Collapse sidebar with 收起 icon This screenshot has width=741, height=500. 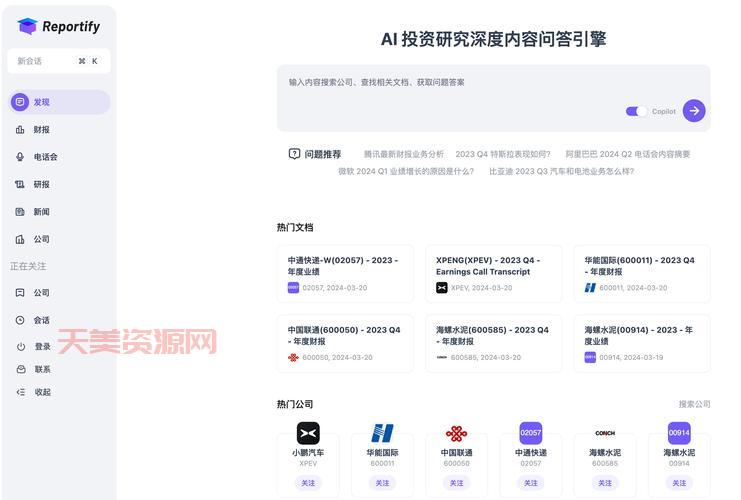21,392
